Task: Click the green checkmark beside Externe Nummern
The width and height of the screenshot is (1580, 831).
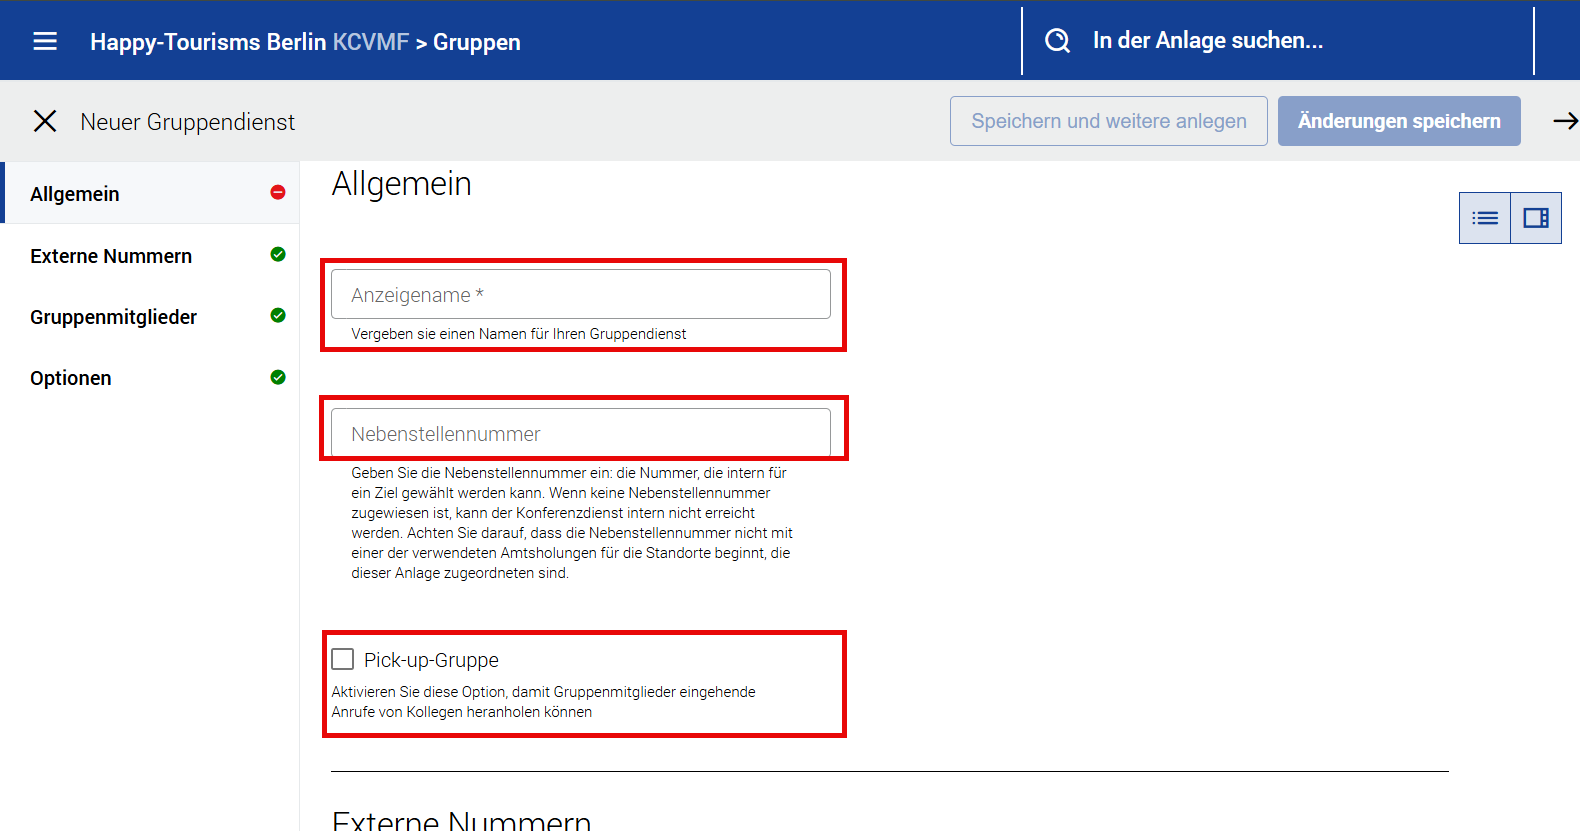Action: [278, 255]
